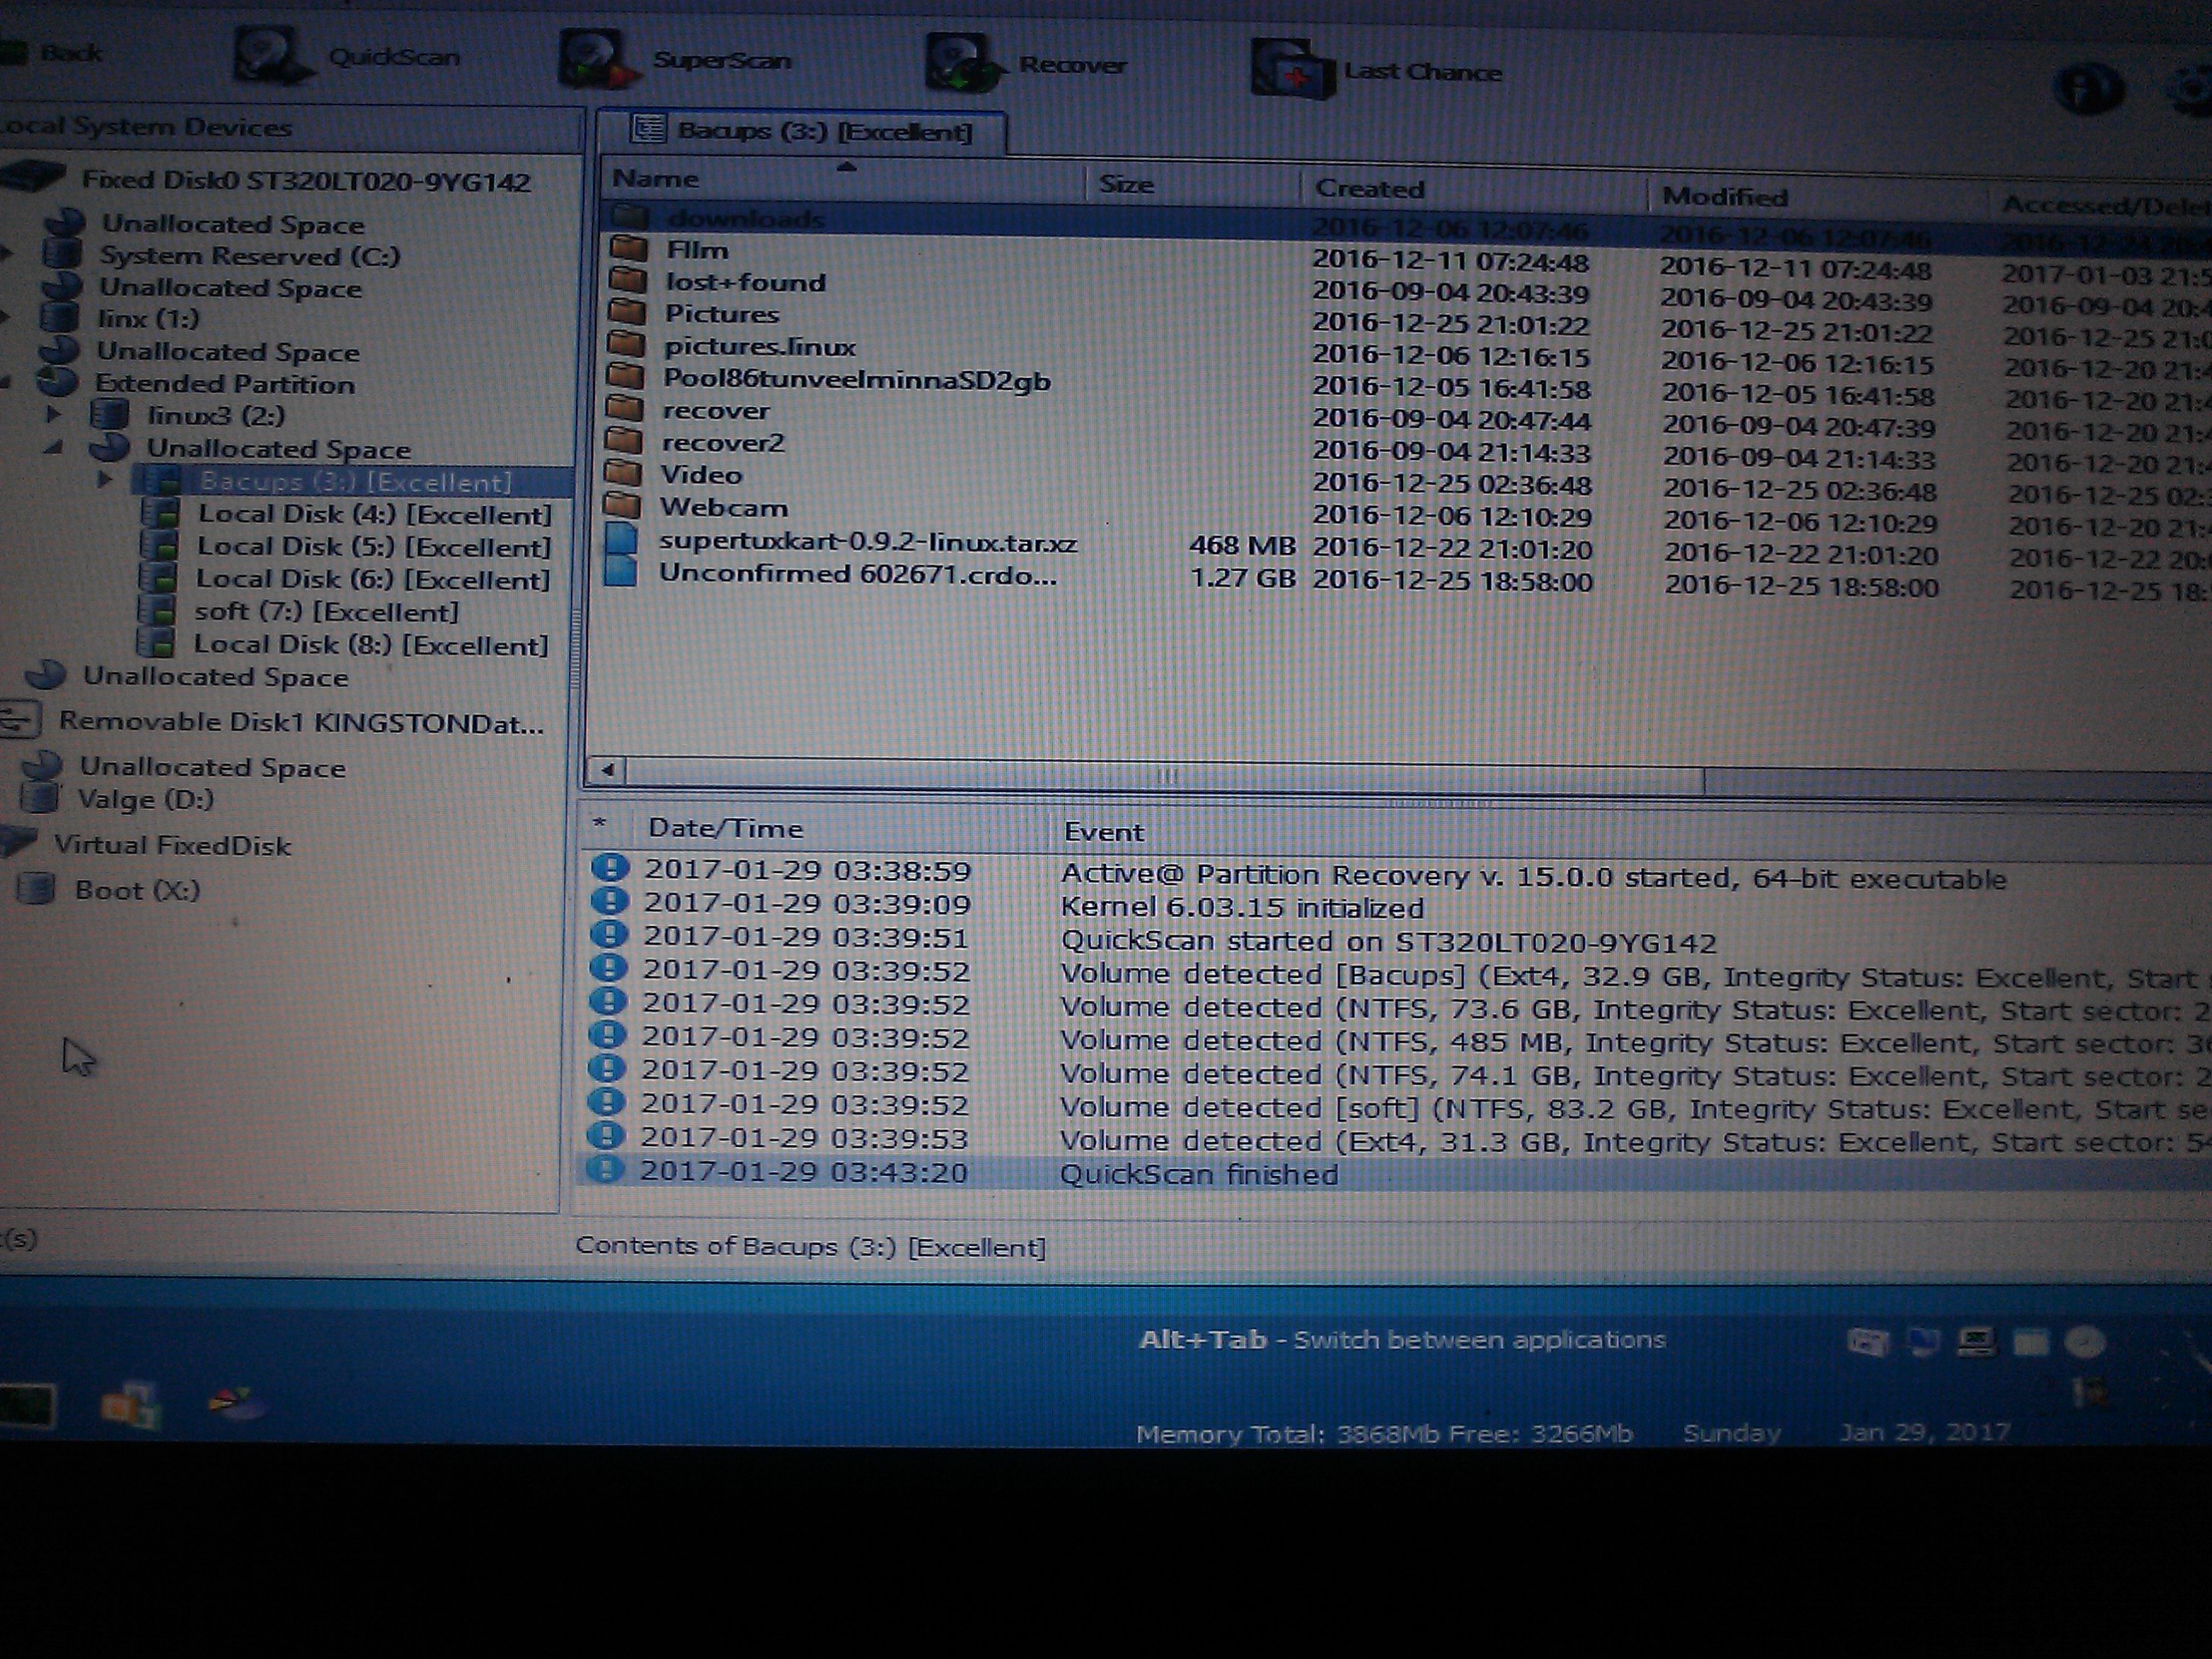The height and width of the screenshot is (1659, 2212).
Task: Click the Recover toolbar icon
Action: coord(962,64)
